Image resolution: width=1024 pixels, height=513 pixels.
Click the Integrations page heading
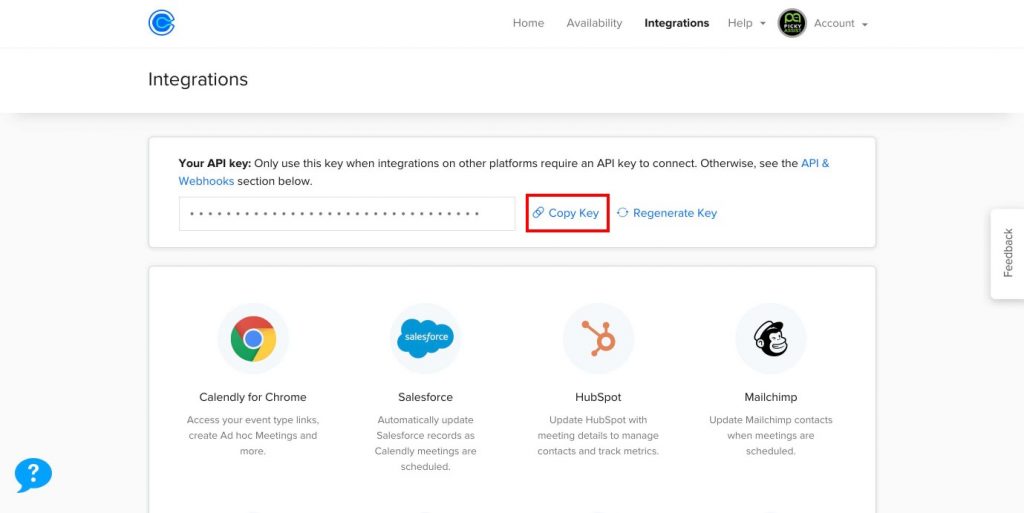[x=198, y=79]
